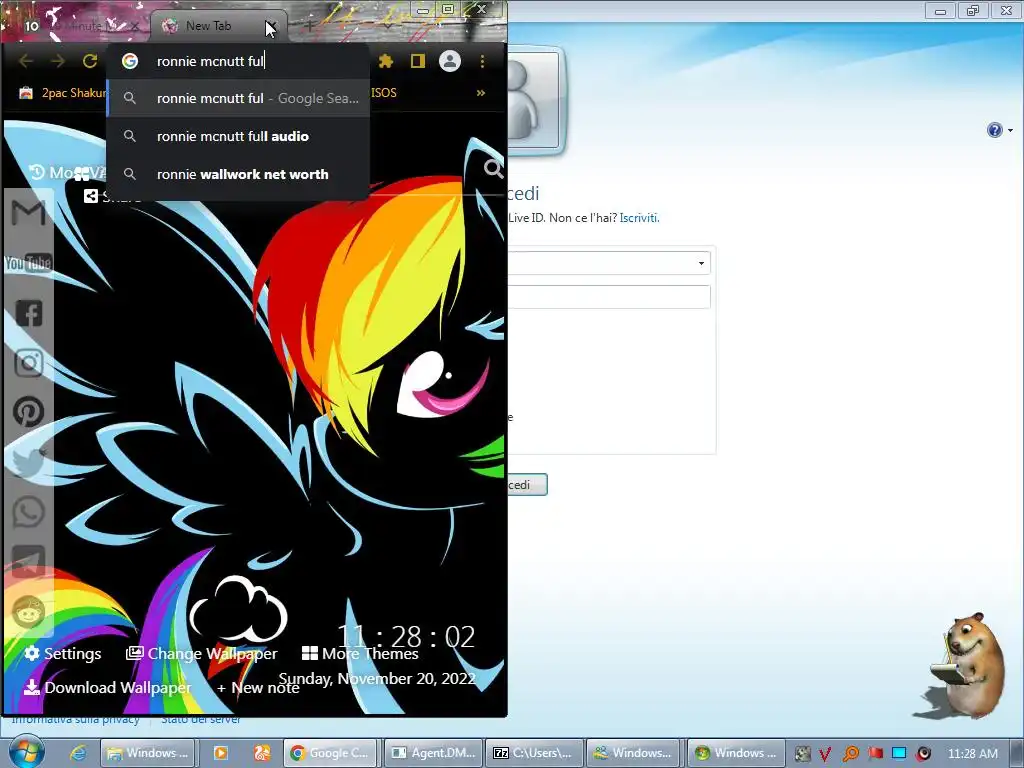The width and height of the screenshot is (1024, 768).
Task: Click the Windows Start orb
Action: pyautogui.click(x=26, y=751)
